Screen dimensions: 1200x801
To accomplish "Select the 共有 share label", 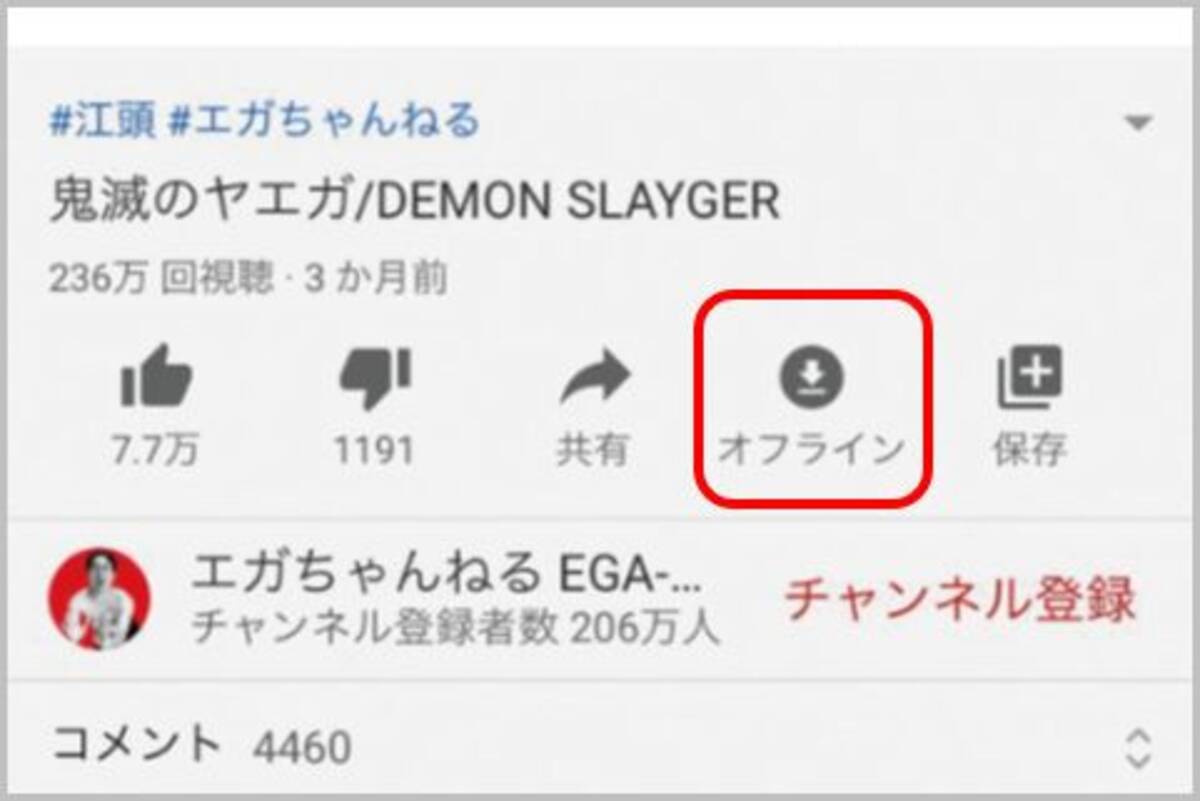I will coord(593,450).
